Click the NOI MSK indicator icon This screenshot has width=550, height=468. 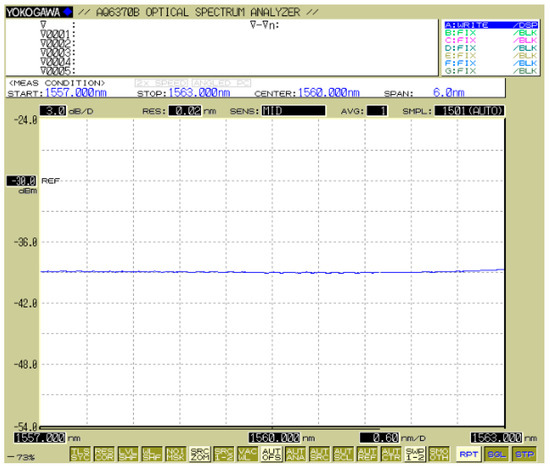pos(175,454)
